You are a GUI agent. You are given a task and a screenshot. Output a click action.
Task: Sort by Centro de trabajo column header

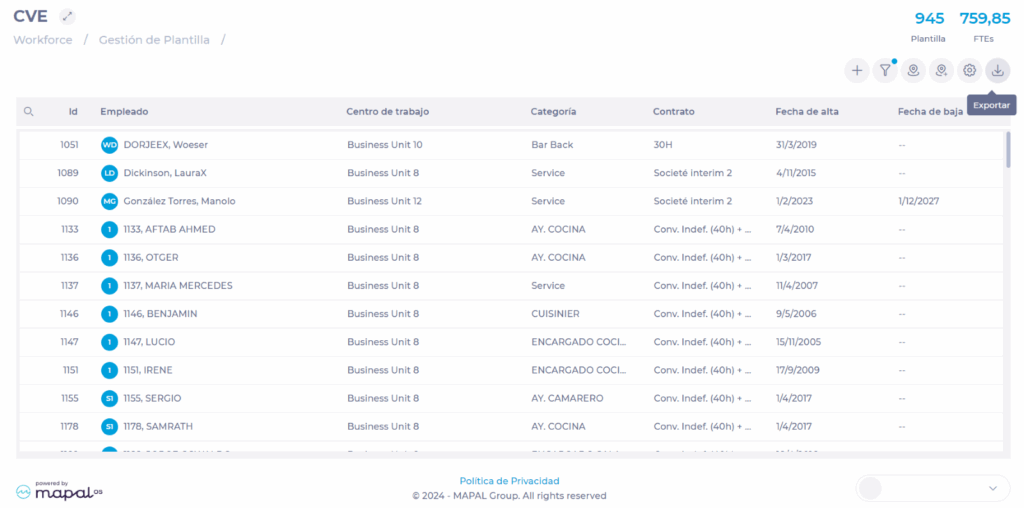(387, 112)
